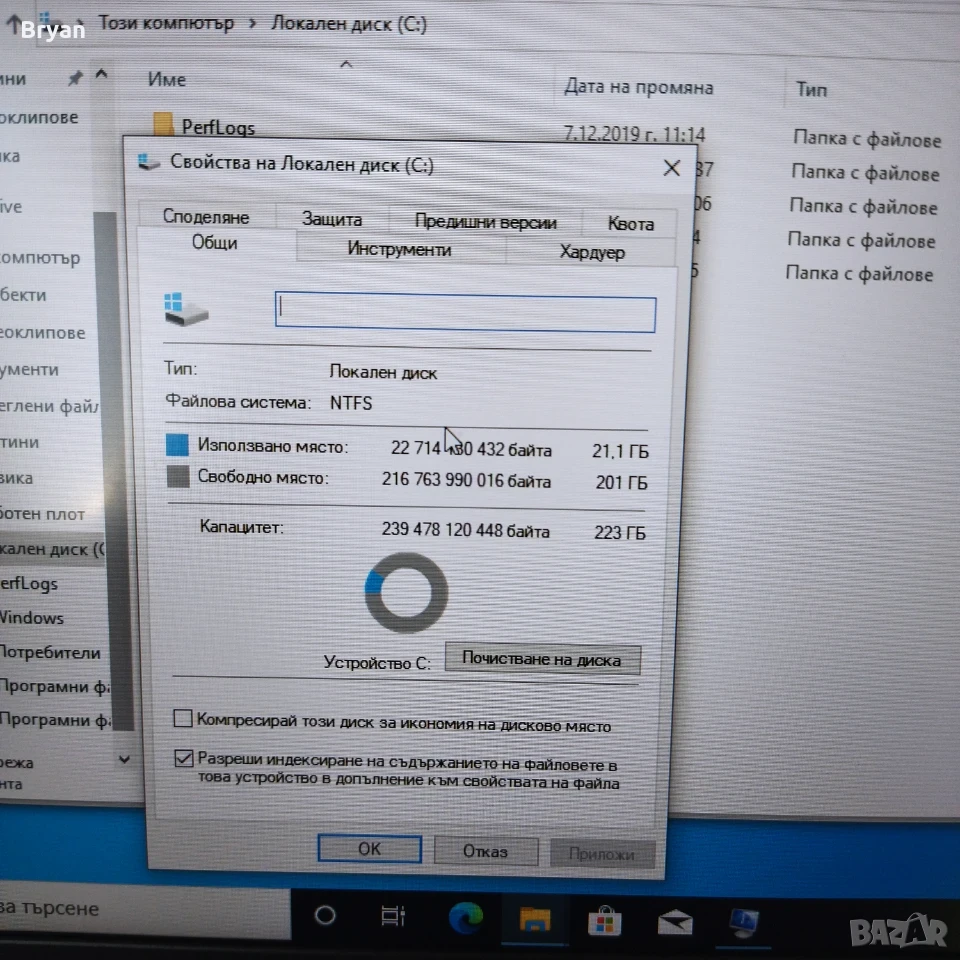
Task: Click the Cortana circle icon
Action: (324, 915)
